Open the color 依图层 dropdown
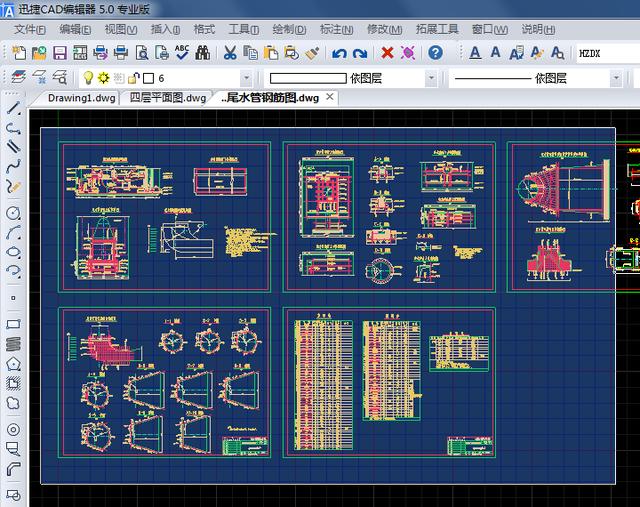640x507 pixels. [x=431, y=77]
